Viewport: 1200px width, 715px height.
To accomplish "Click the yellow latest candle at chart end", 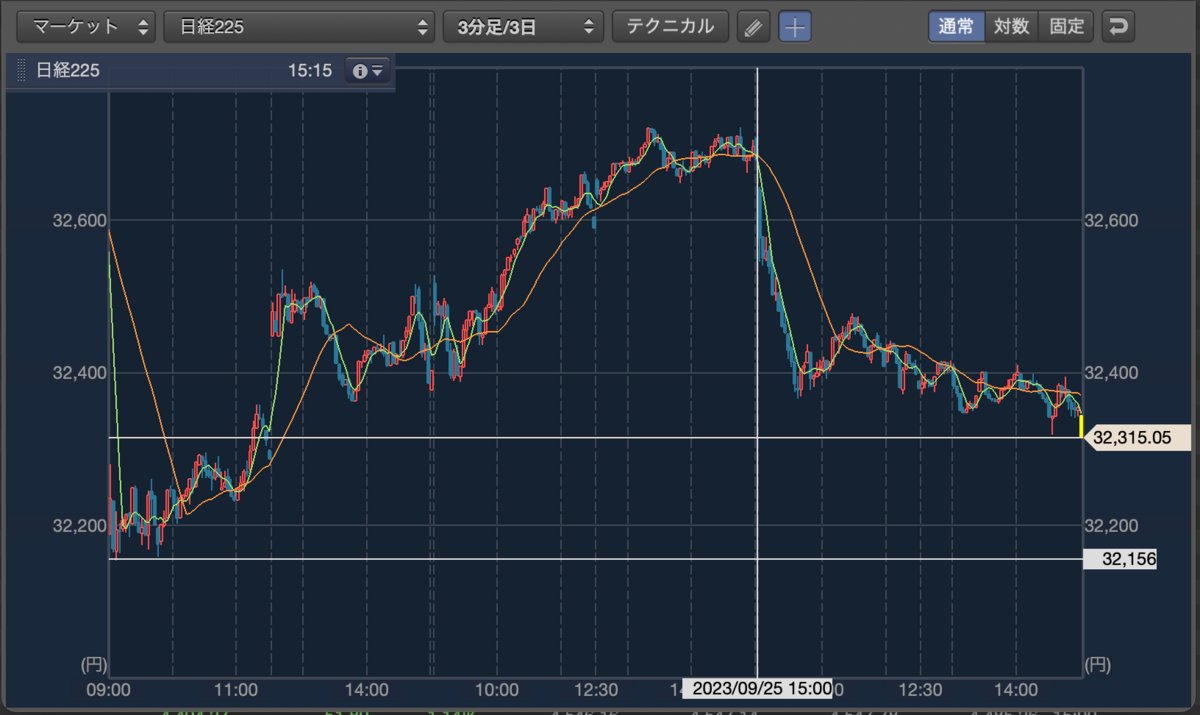I will click(x=1081, y=425).
